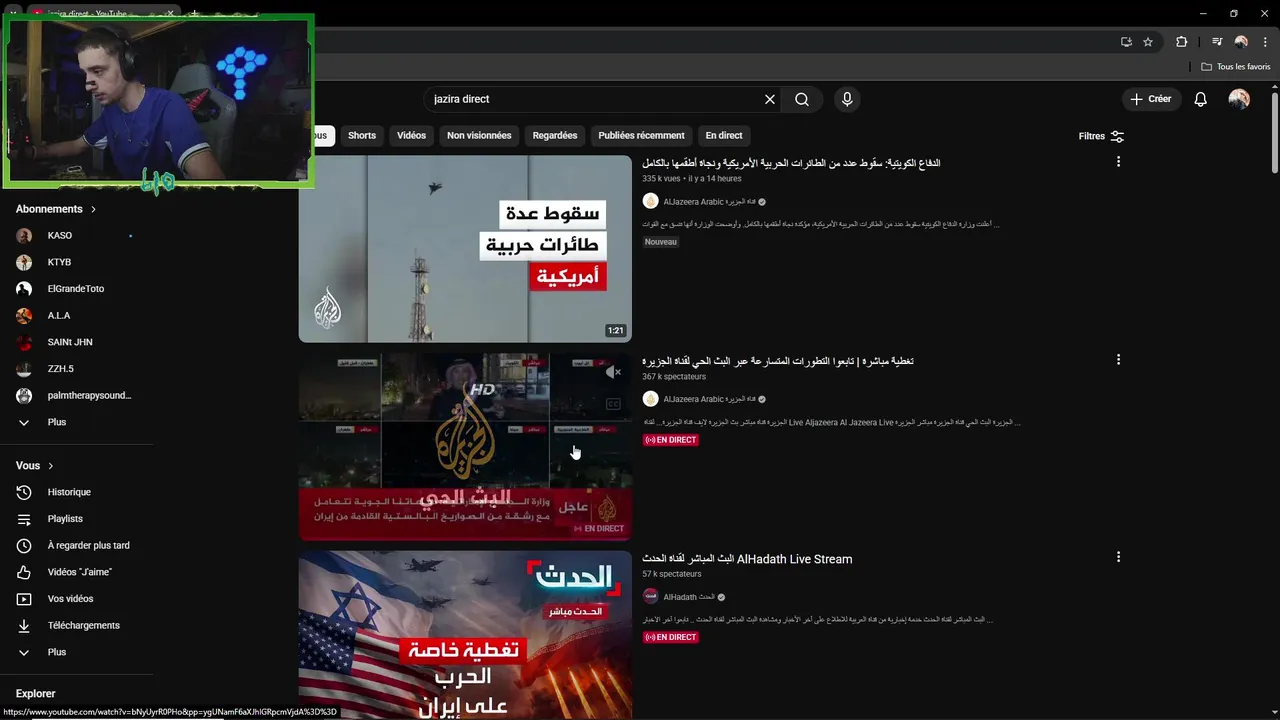Viewport: 1280px width, 720px height.
Task: Clear the YouTube search box text
Action: tap(770, 99)
